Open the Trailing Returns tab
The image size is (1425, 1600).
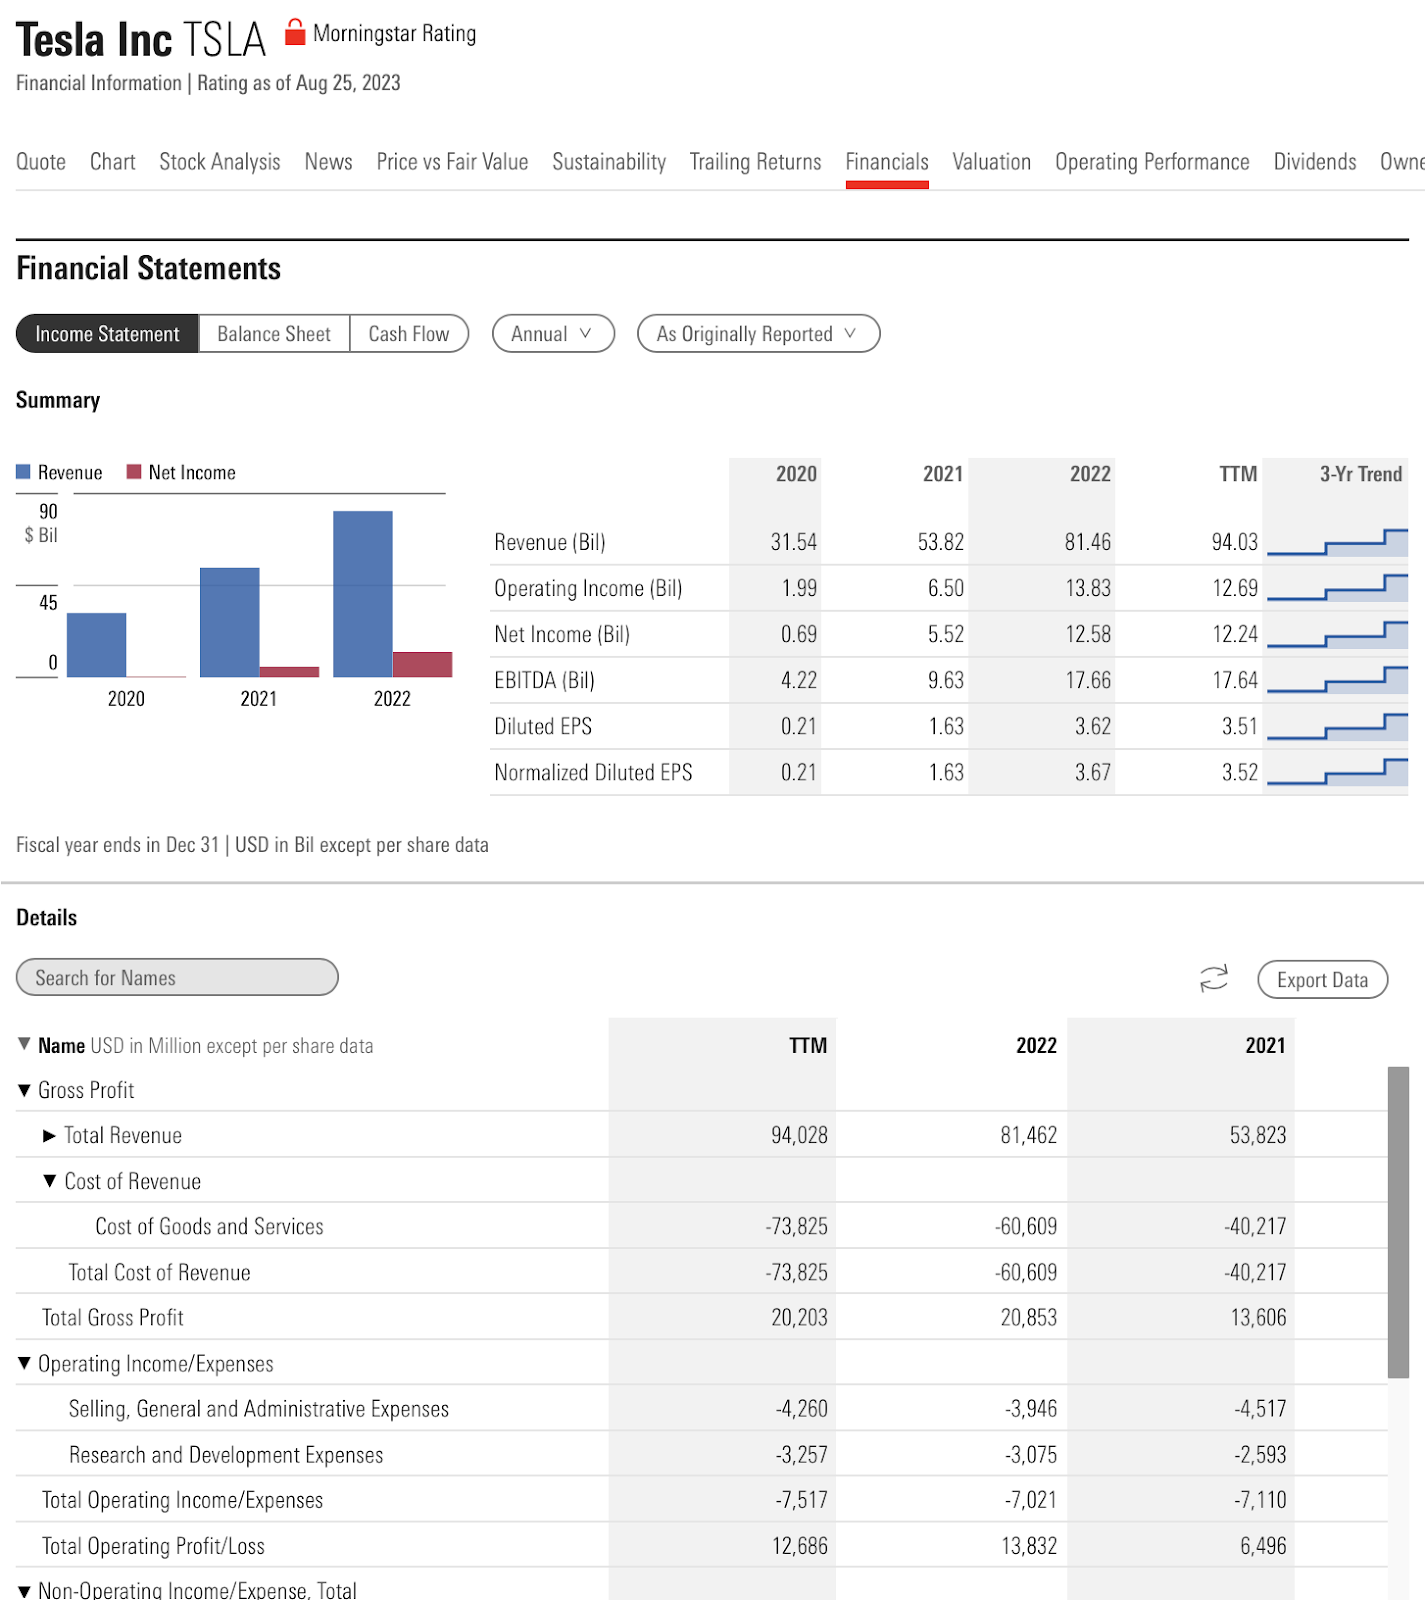point(755,162)
